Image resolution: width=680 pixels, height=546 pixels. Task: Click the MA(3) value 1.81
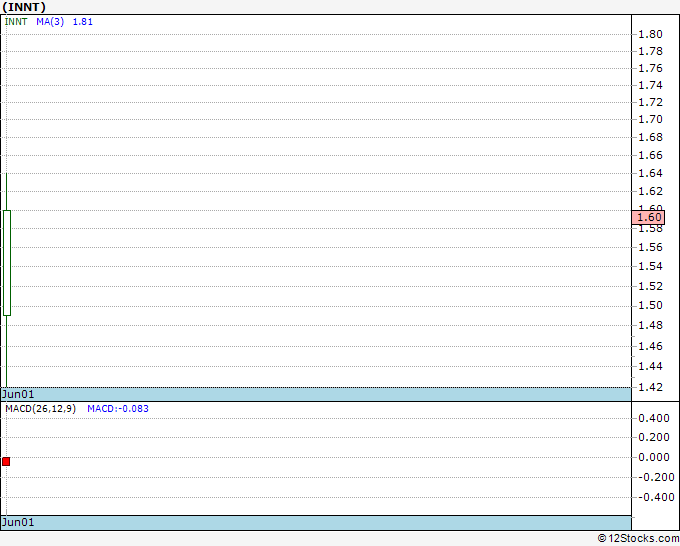click(82, 22)
